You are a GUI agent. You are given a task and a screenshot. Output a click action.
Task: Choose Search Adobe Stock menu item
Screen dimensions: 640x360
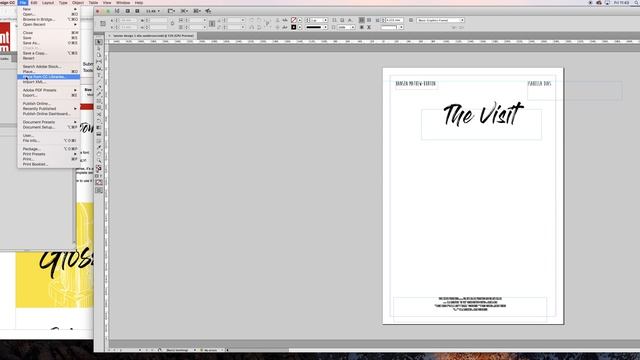click(50, 67)
